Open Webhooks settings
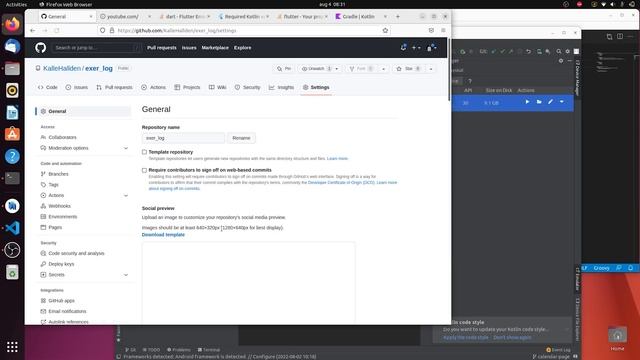 (x=59, y=206)
